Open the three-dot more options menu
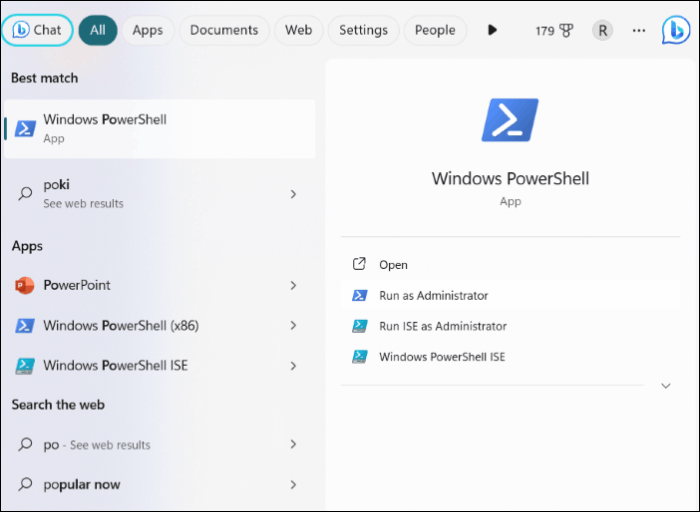This screenshot has width=700, height=512. pyautogui.click(x=638, y=30)
